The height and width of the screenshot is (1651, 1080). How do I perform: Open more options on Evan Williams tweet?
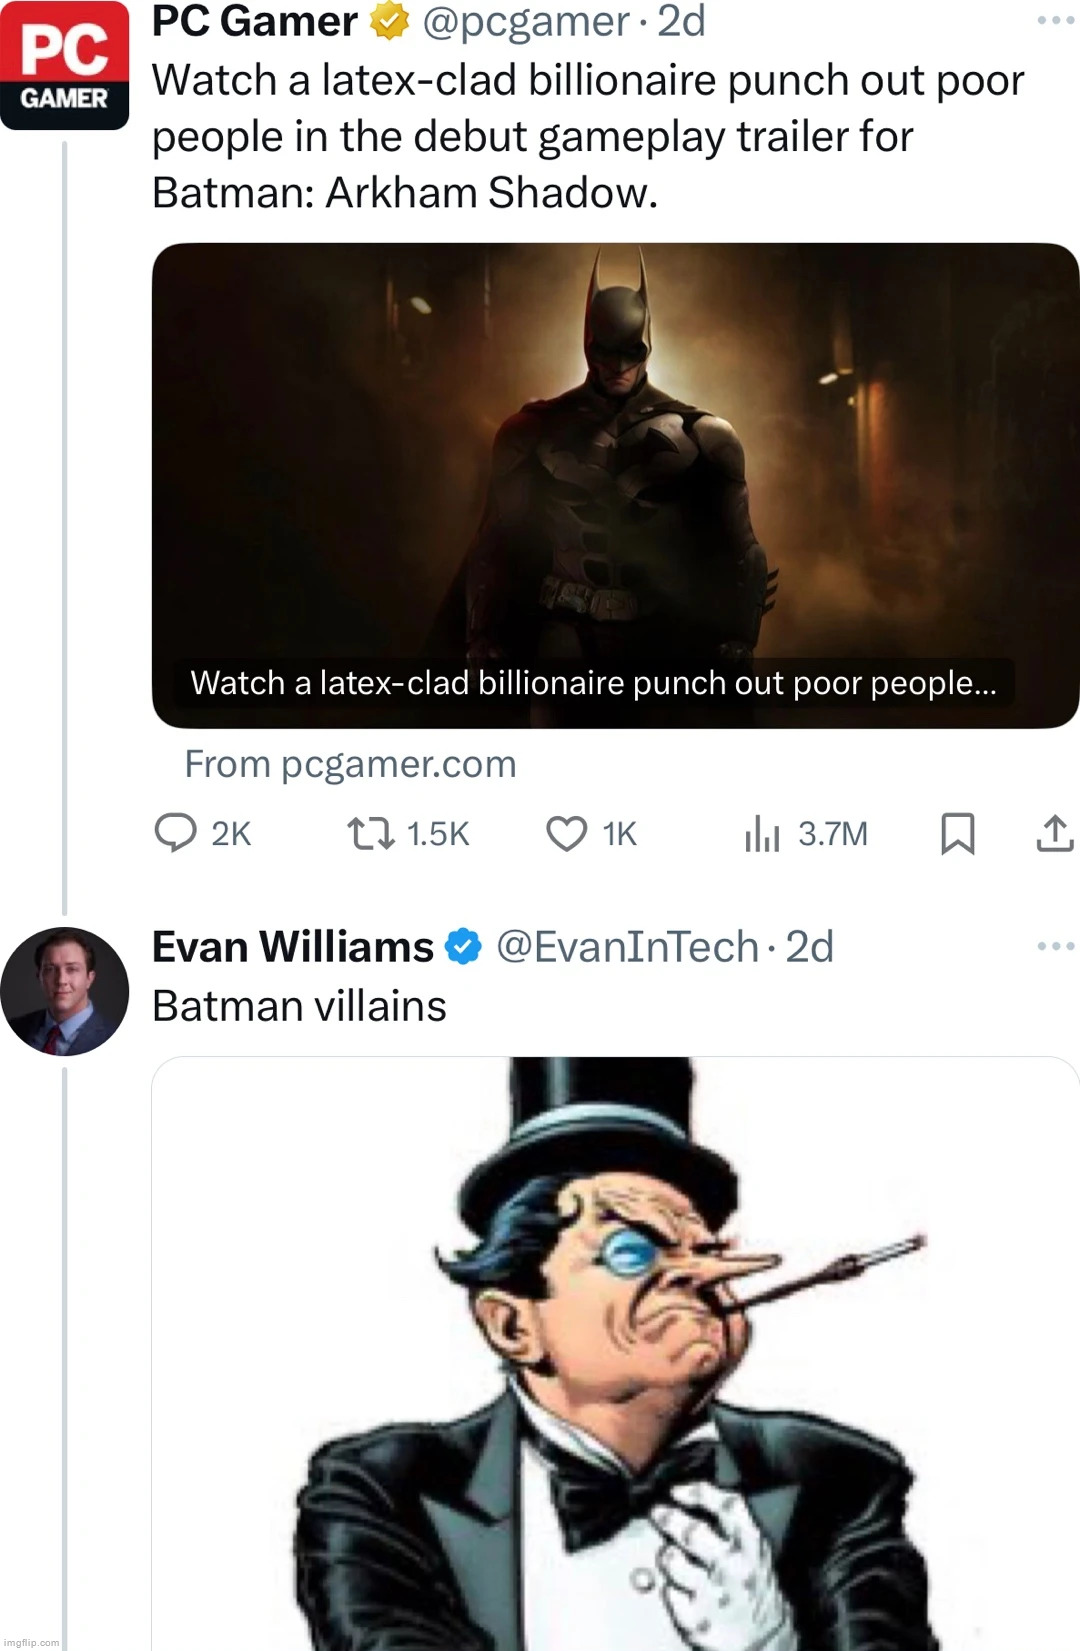pos(1055,946)
